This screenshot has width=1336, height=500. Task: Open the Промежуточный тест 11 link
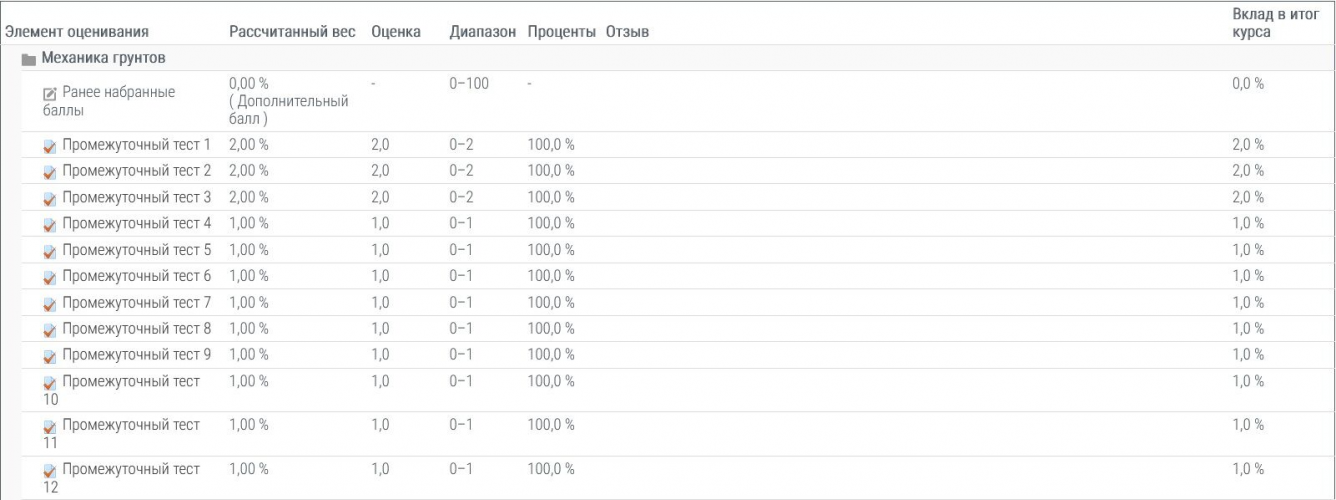[130, 425]
